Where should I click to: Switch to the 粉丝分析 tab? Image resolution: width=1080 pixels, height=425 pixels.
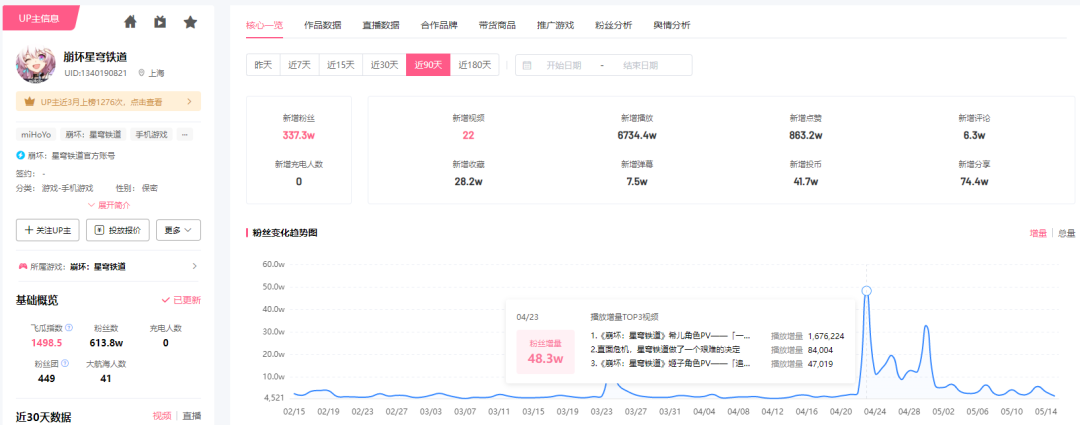coord(614,25)
